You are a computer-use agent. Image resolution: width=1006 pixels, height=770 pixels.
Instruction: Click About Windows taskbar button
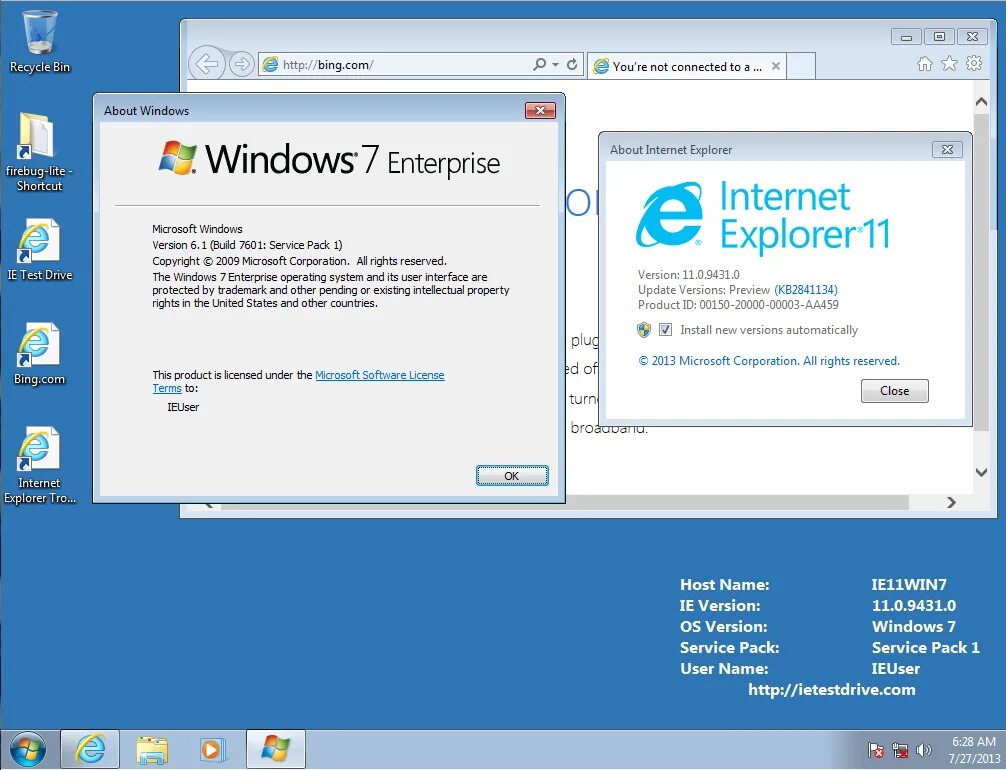point(275,749)
